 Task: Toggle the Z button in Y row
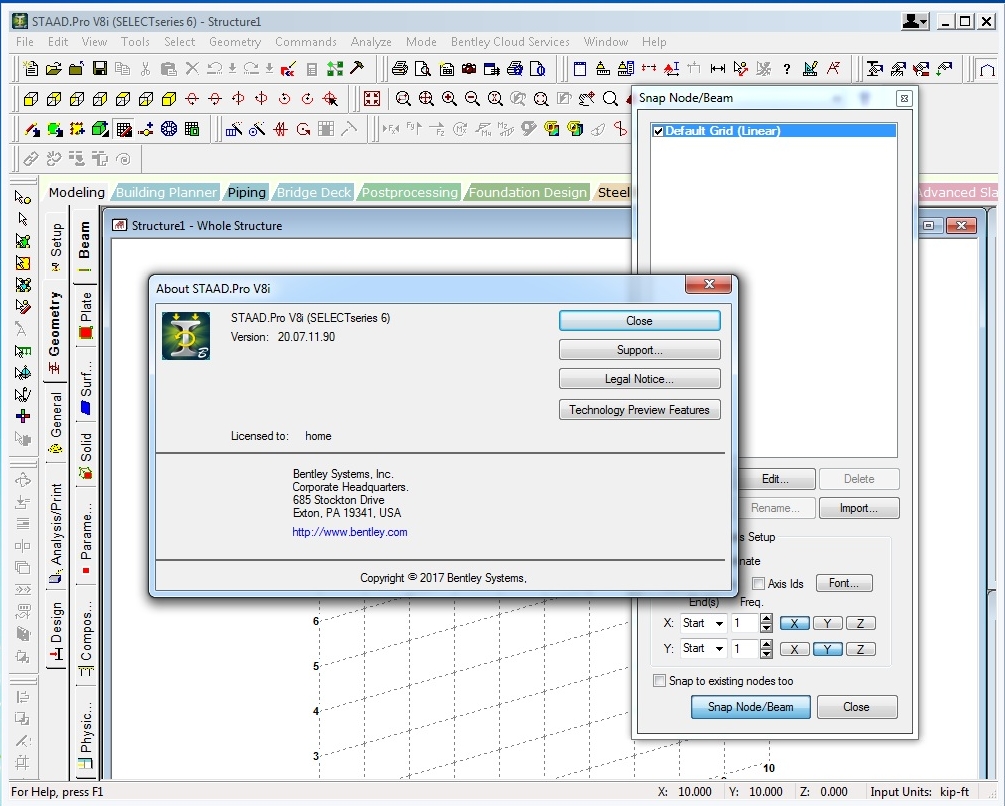[861, 649]
